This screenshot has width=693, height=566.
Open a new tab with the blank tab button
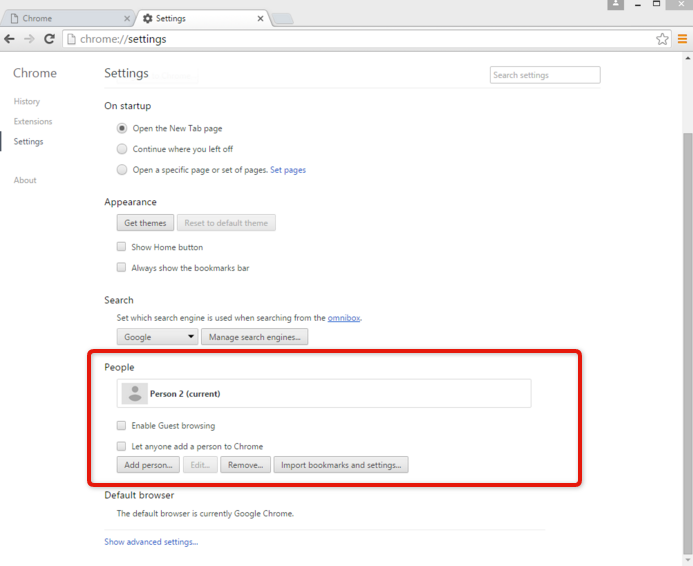(x=282, y=19)
